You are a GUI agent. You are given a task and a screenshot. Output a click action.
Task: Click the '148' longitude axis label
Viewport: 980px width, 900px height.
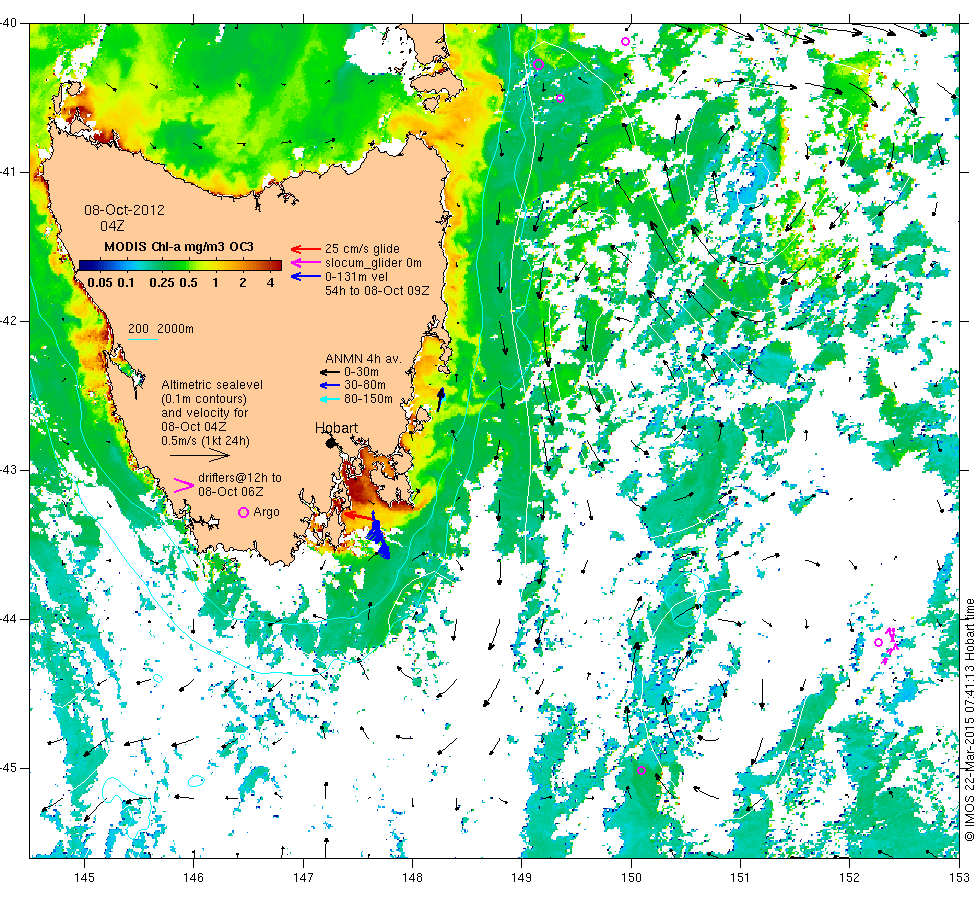(x=412, y=877)
